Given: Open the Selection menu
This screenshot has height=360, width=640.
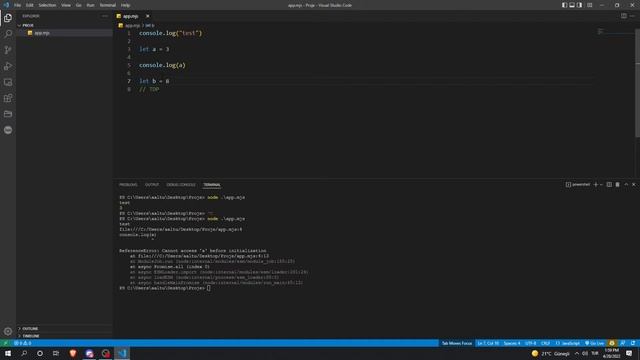Looking at the screenshot, I should [x=47, y=5].
